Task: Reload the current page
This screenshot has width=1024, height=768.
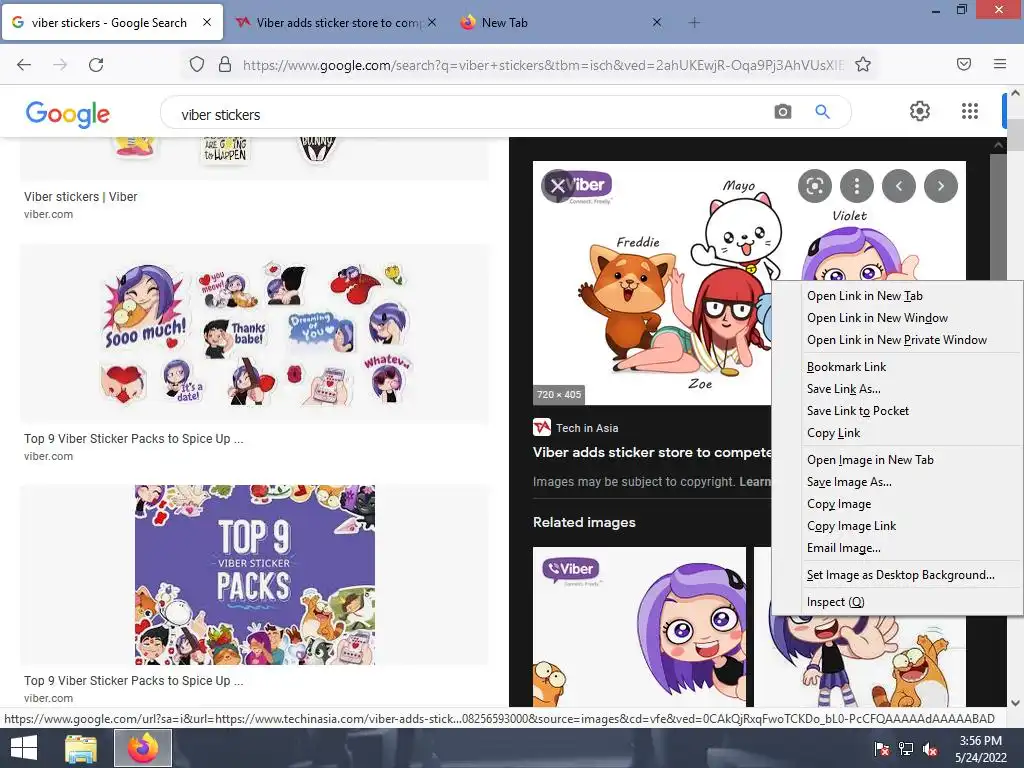Action: point(96,64)
